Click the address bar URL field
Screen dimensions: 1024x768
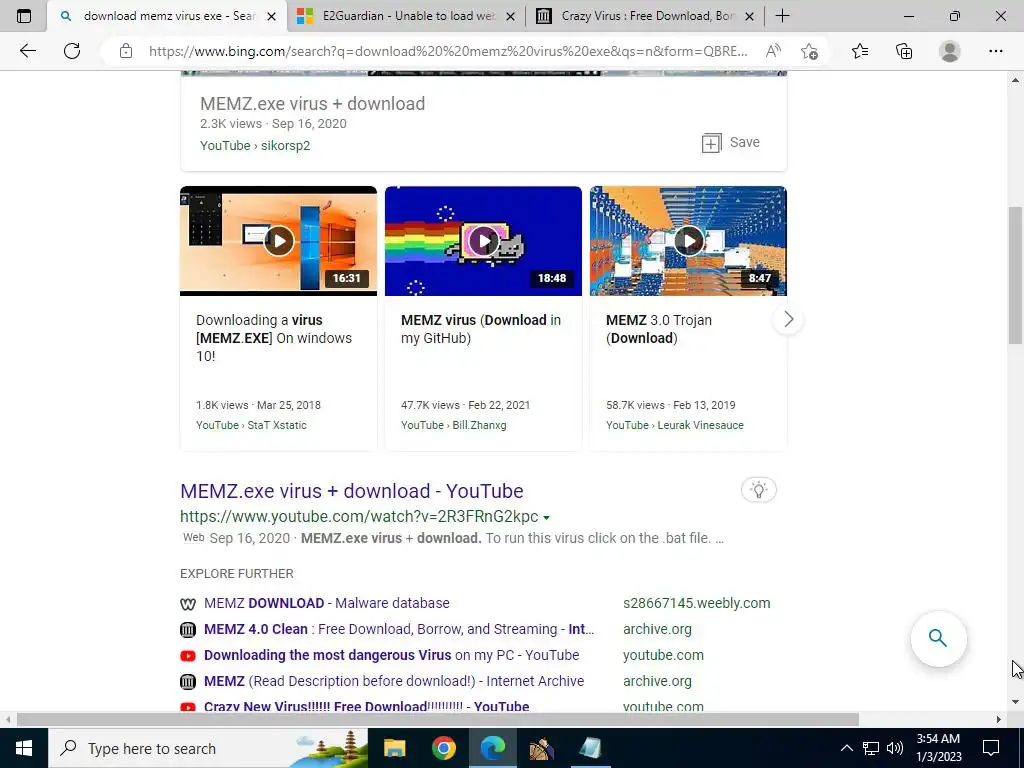pos(447,51)
